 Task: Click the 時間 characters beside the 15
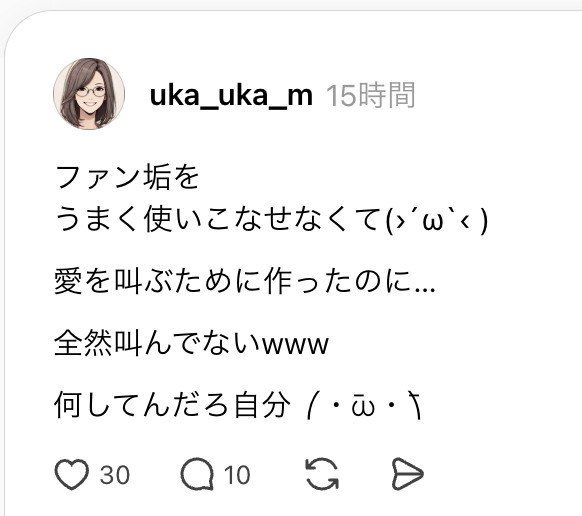click(387, 95)
